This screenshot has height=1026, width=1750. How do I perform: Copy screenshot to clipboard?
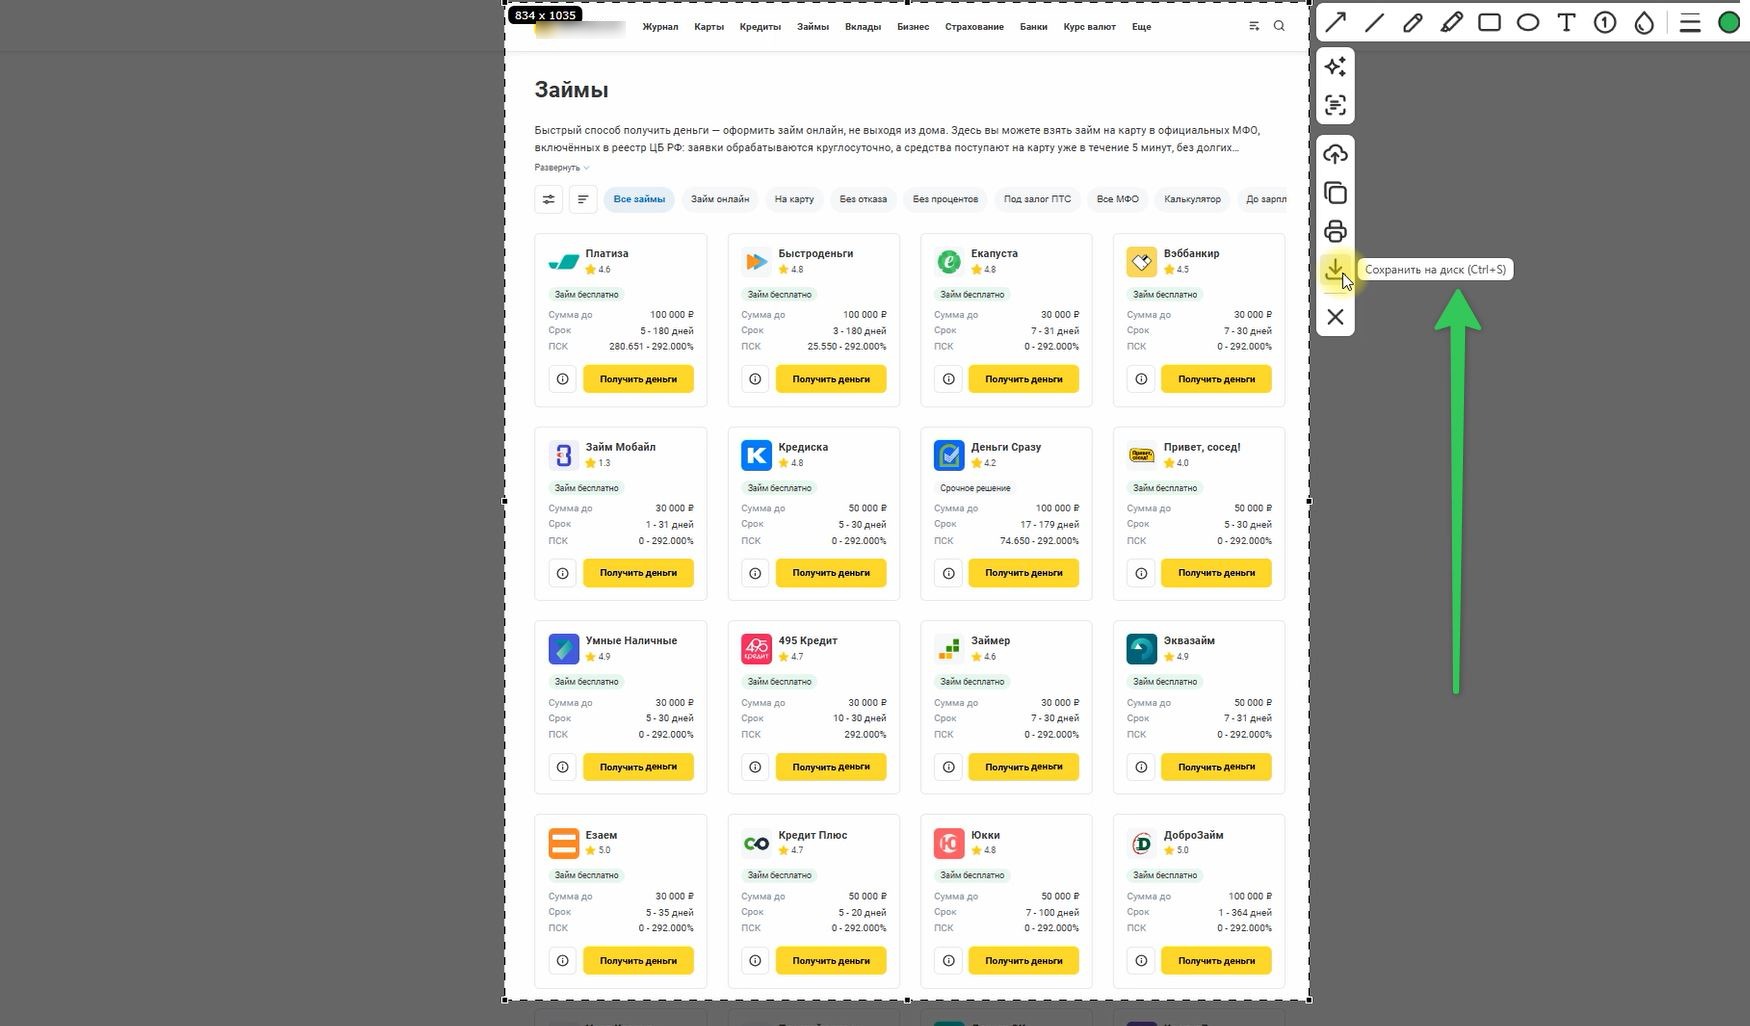[1335, 193]
